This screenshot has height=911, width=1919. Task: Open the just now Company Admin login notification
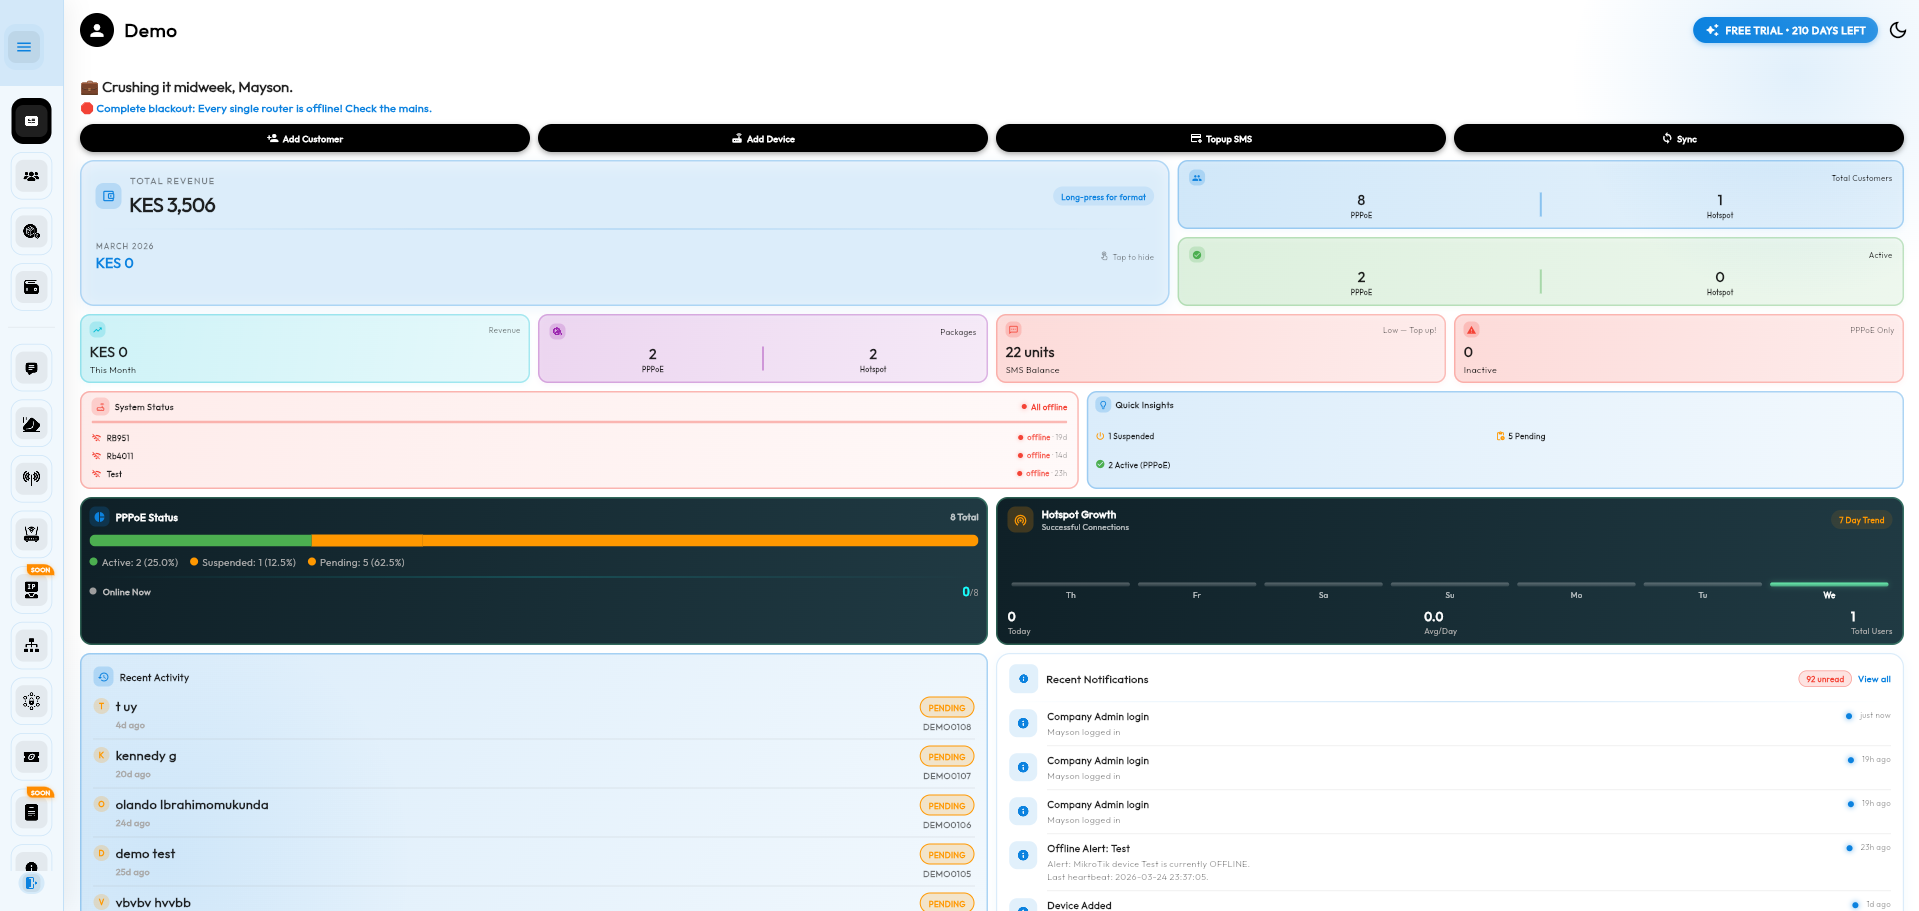point(1450,724)
